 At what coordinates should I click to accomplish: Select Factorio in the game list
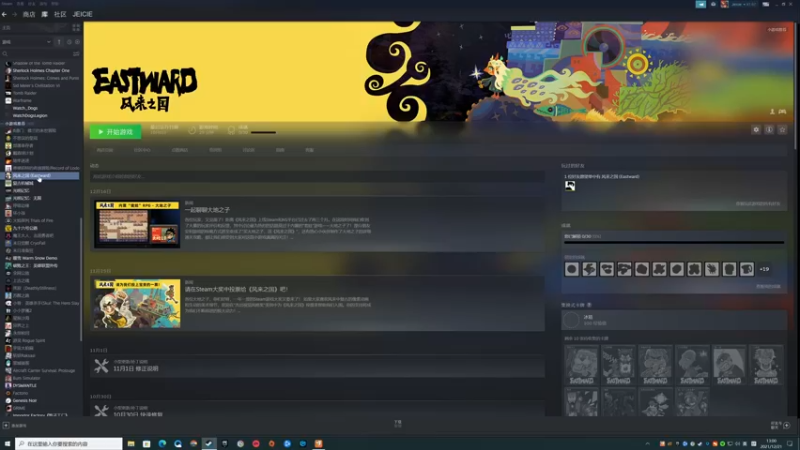[x=20, y=393]
